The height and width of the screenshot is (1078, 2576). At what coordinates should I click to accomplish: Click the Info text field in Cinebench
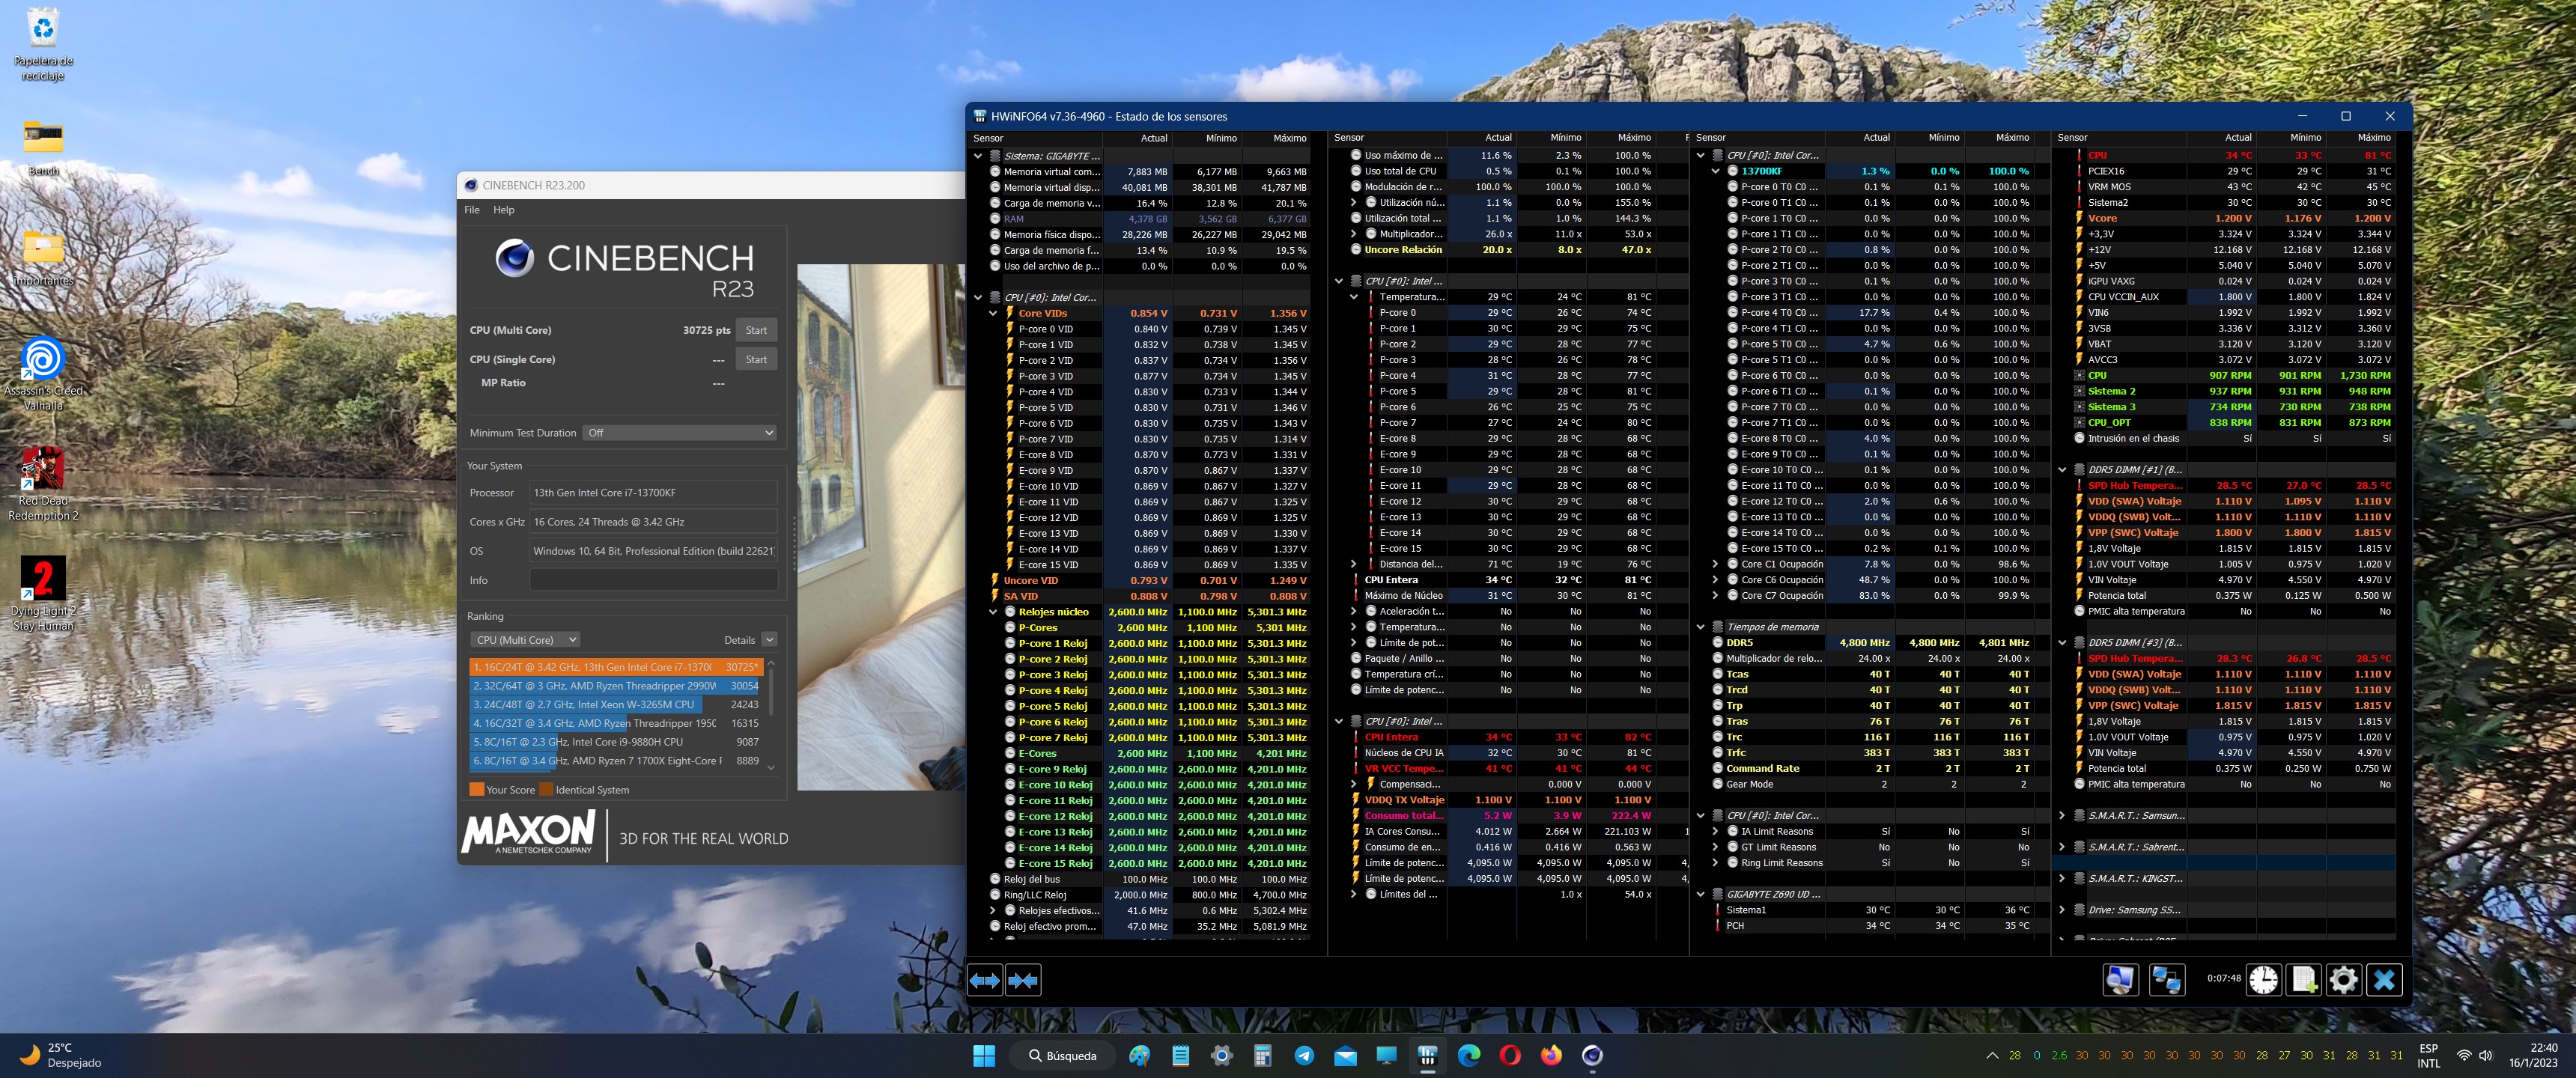point(653,580)
